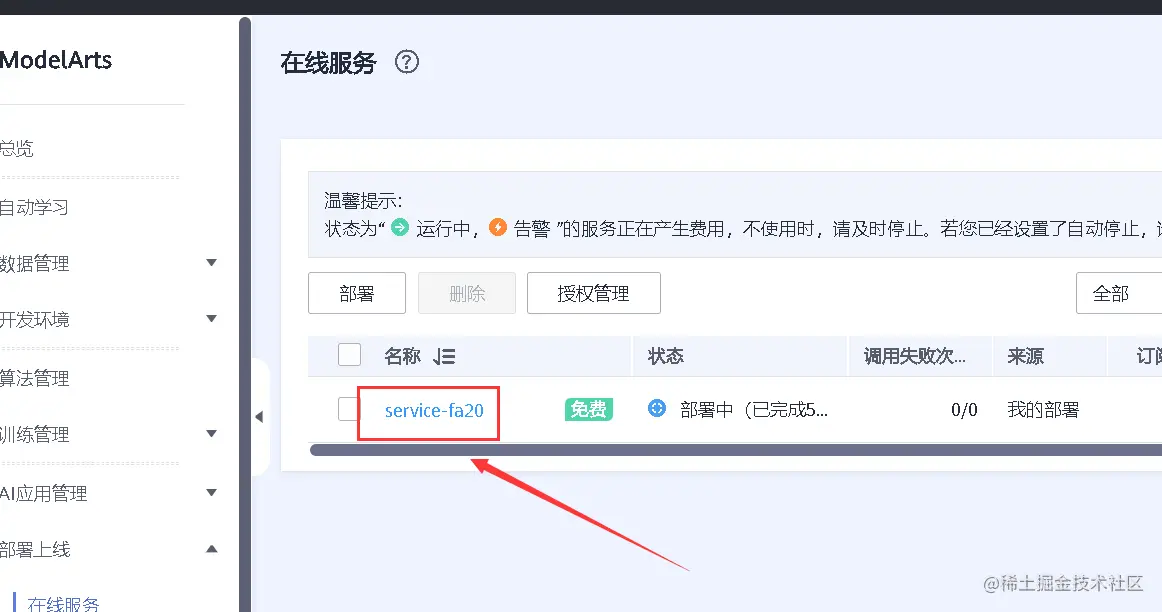The width and height of the screenshot is (1162, 612).
Task: Click the green 免费 badge
Action: [588, 409]
